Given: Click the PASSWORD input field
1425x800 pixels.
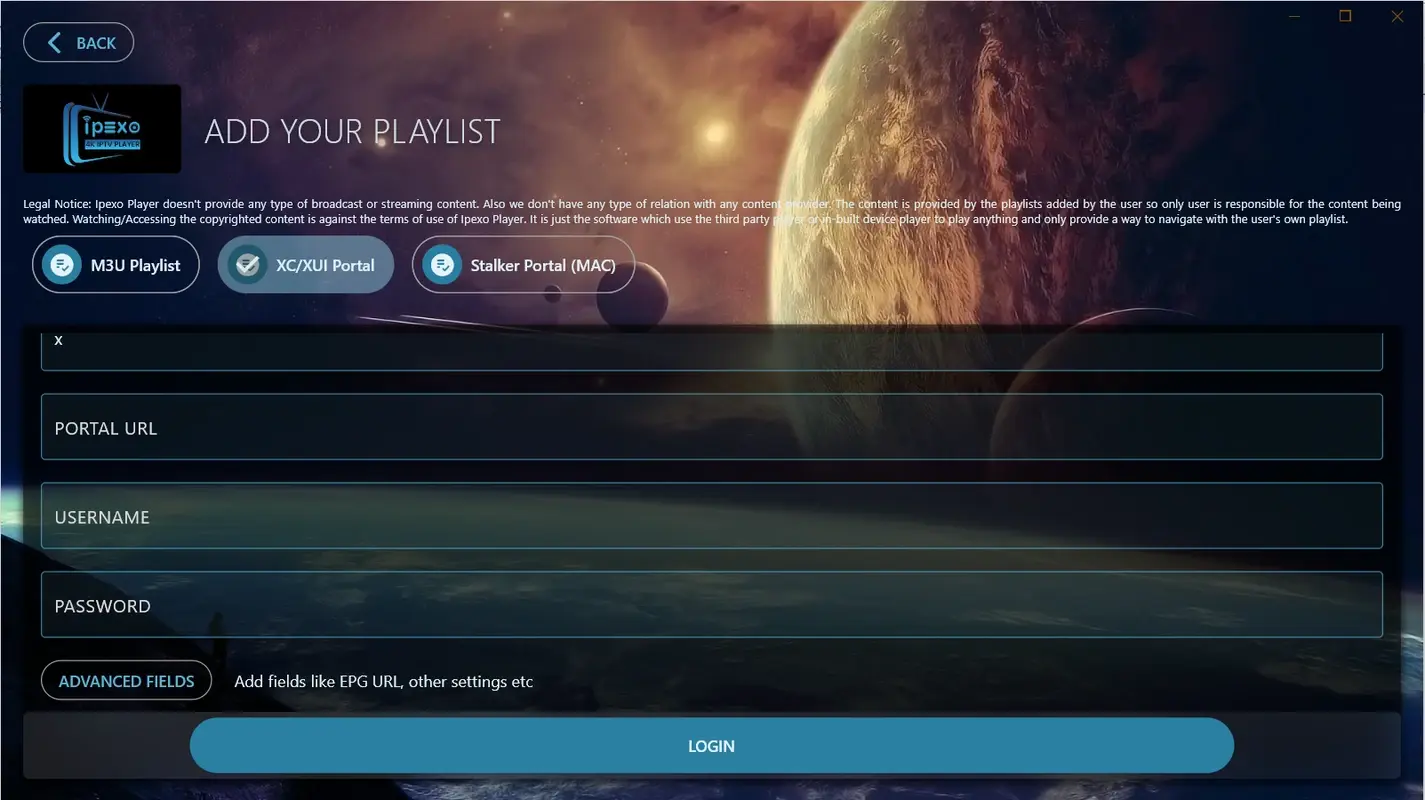Looking at the screenshot, I should click(711, 604).
